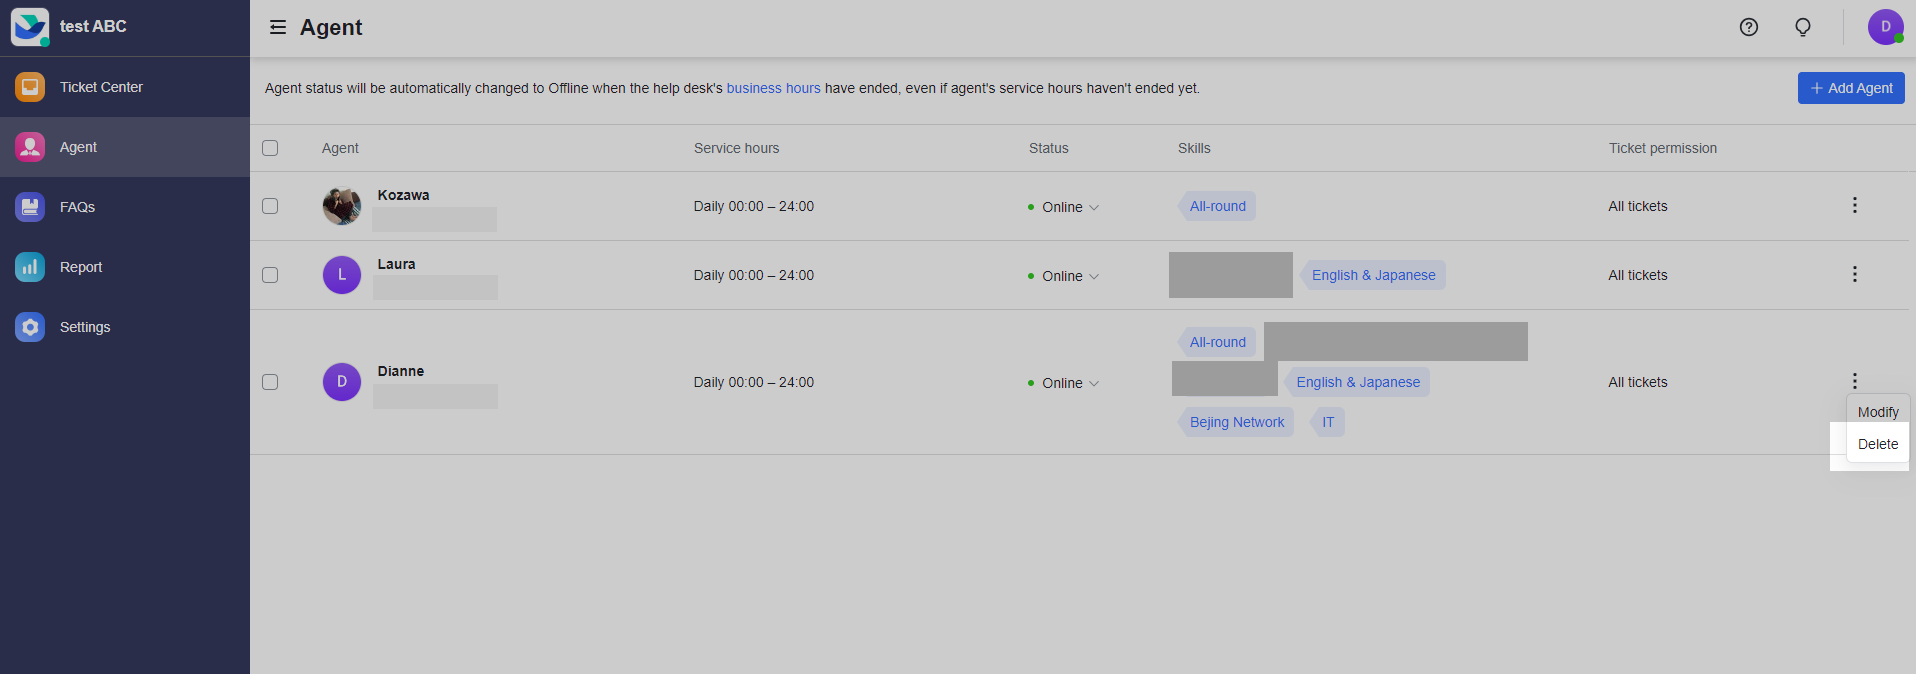Image resolution: width=1916 pixels, height=674 pixels.
Task: Open the user profile avatar D
Action: click(1885, 27)
